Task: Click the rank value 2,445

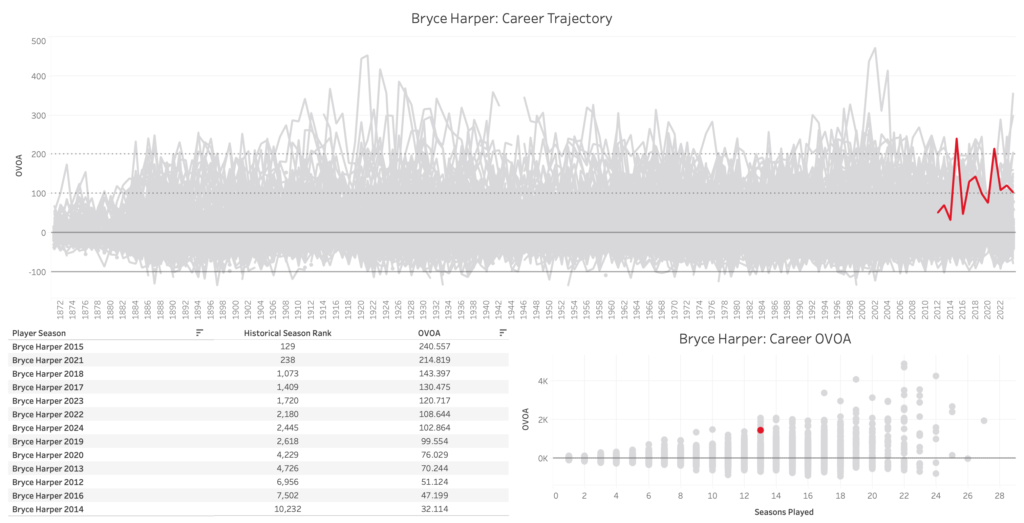Action: 287,428
